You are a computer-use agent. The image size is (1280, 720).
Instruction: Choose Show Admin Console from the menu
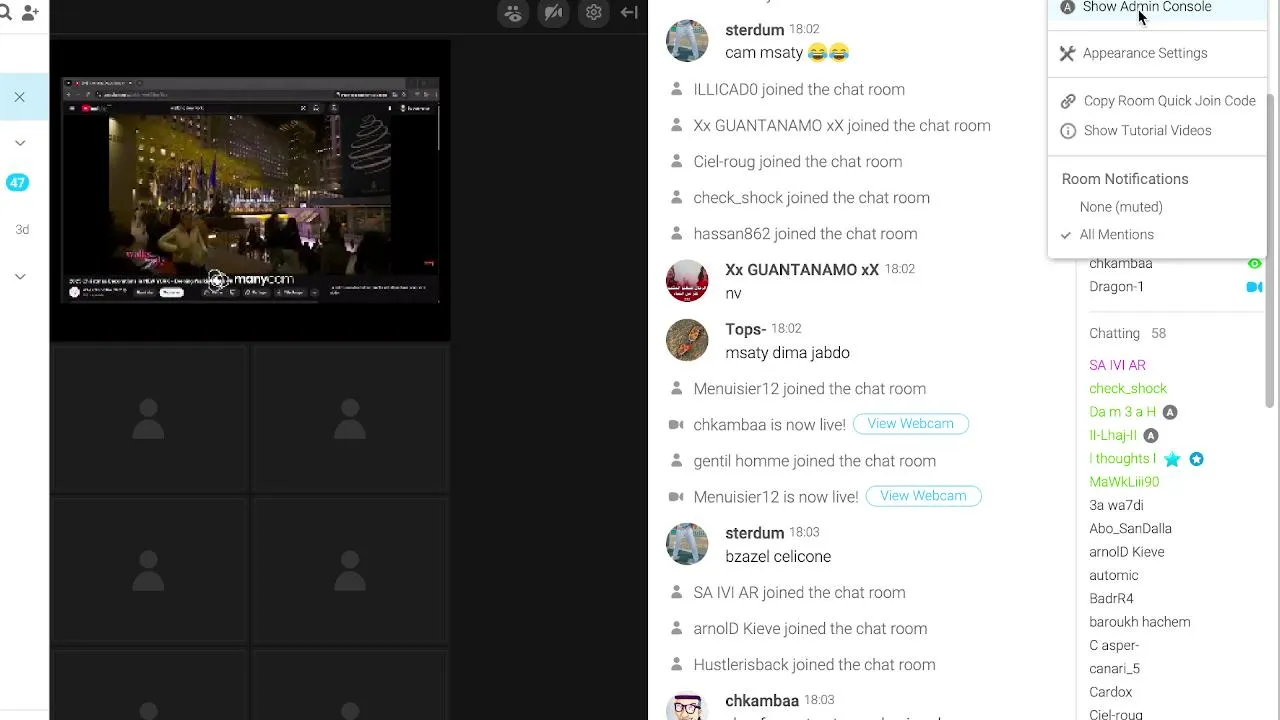point(1147,7)
